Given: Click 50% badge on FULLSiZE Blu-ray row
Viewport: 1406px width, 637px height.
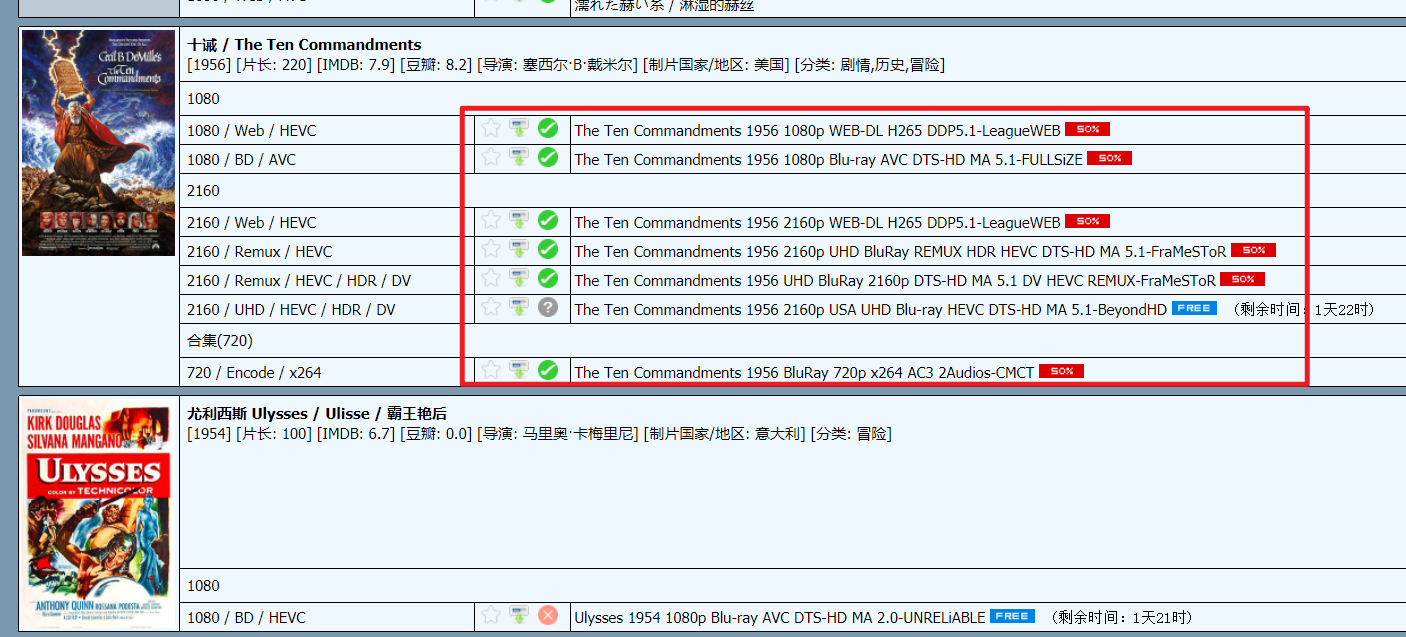Looking at the screenshot, I should pos(1109,158).
